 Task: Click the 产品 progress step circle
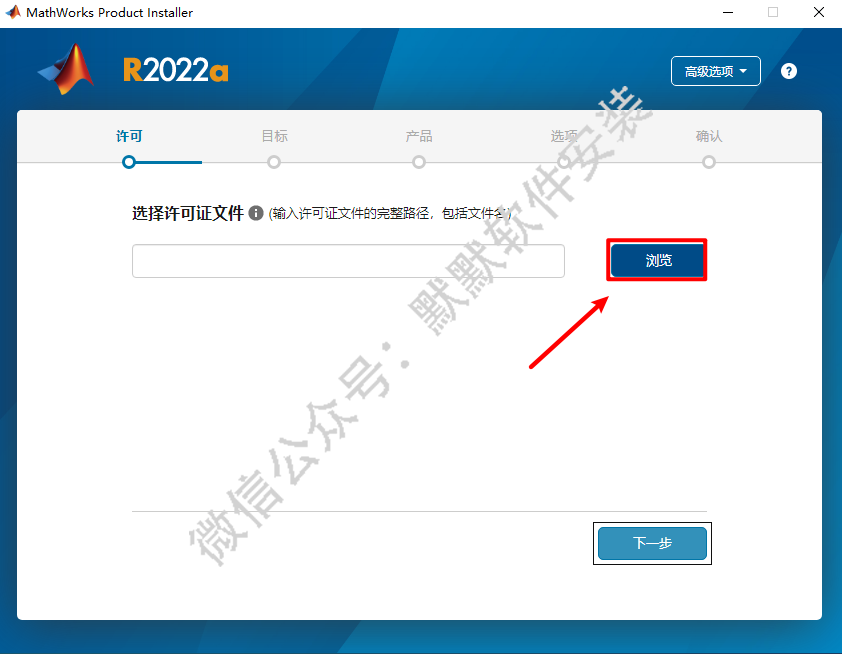(419, 162)
